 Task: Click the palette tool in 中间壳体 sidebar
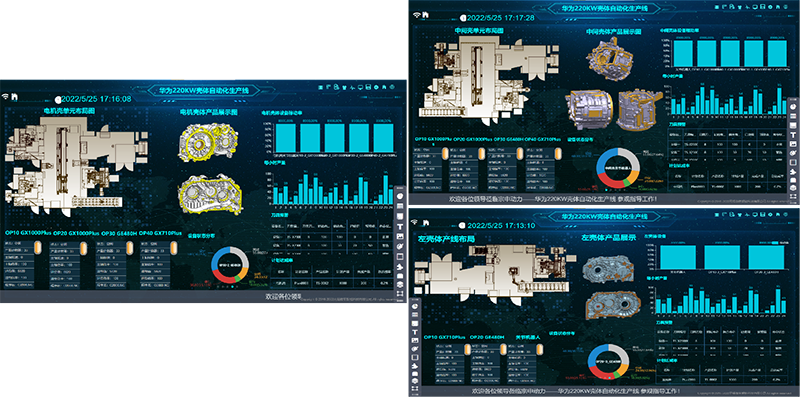click(793, 153)
